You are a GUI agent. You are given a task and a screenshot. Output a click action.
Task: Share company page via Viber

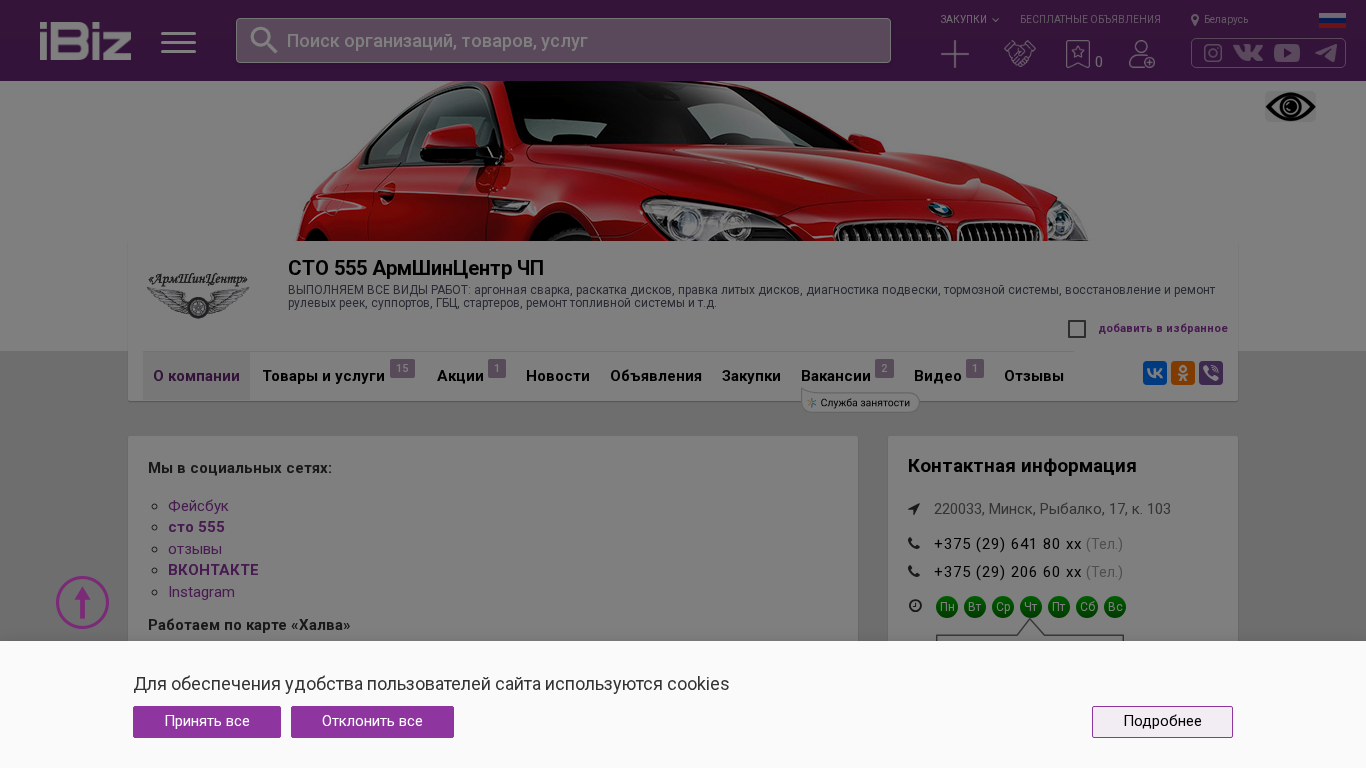pyautogui.click(x=1211, y=373)
